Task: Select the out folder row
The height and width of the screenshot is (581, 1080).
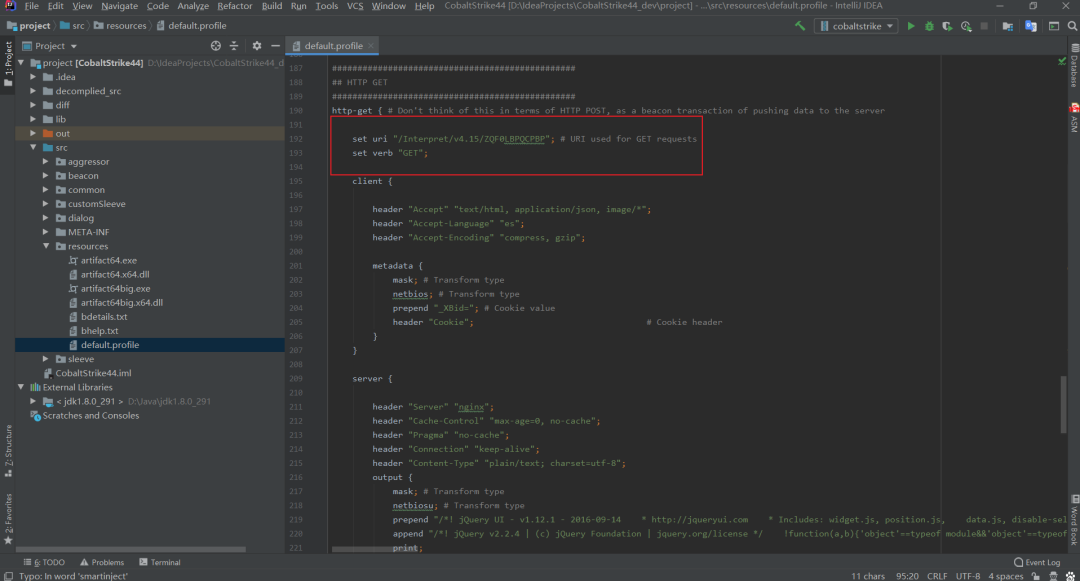Action: pyautogui.click(x=149, y=134)
